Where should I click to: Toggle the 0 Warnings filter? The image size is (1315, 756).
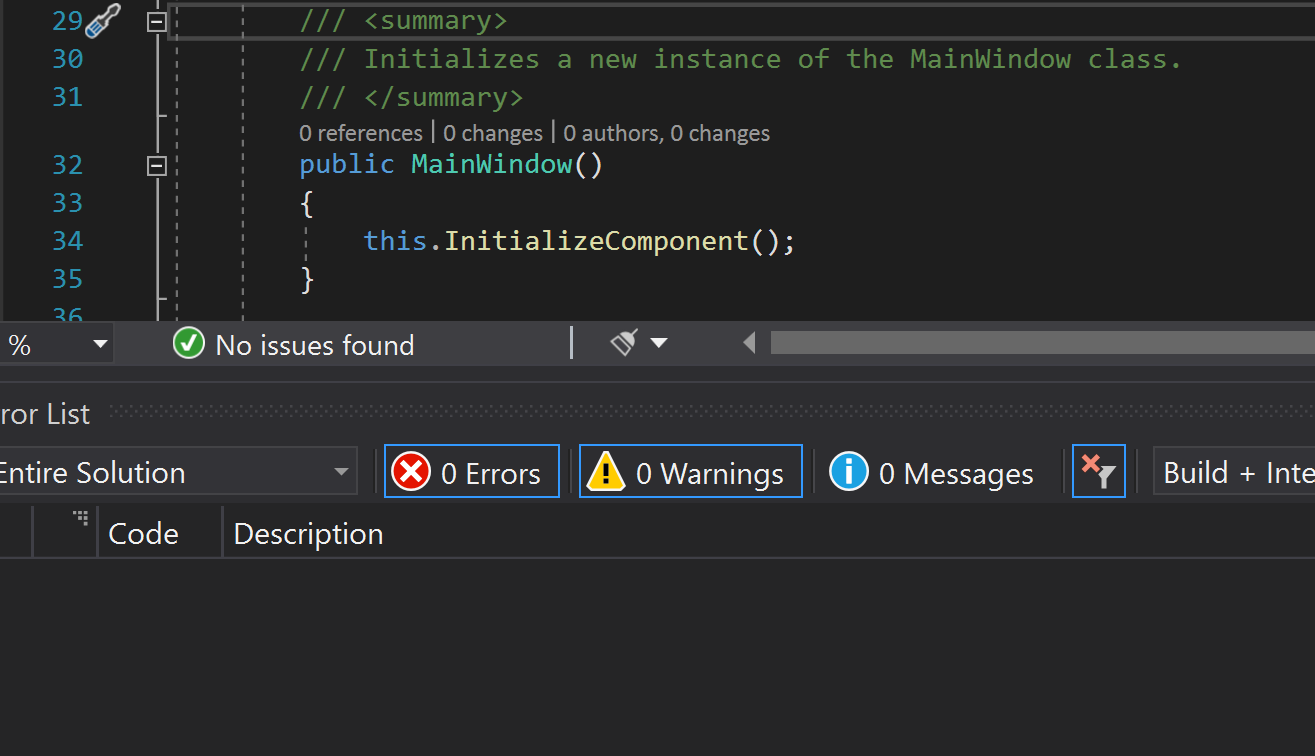click(x=690, y=472)
